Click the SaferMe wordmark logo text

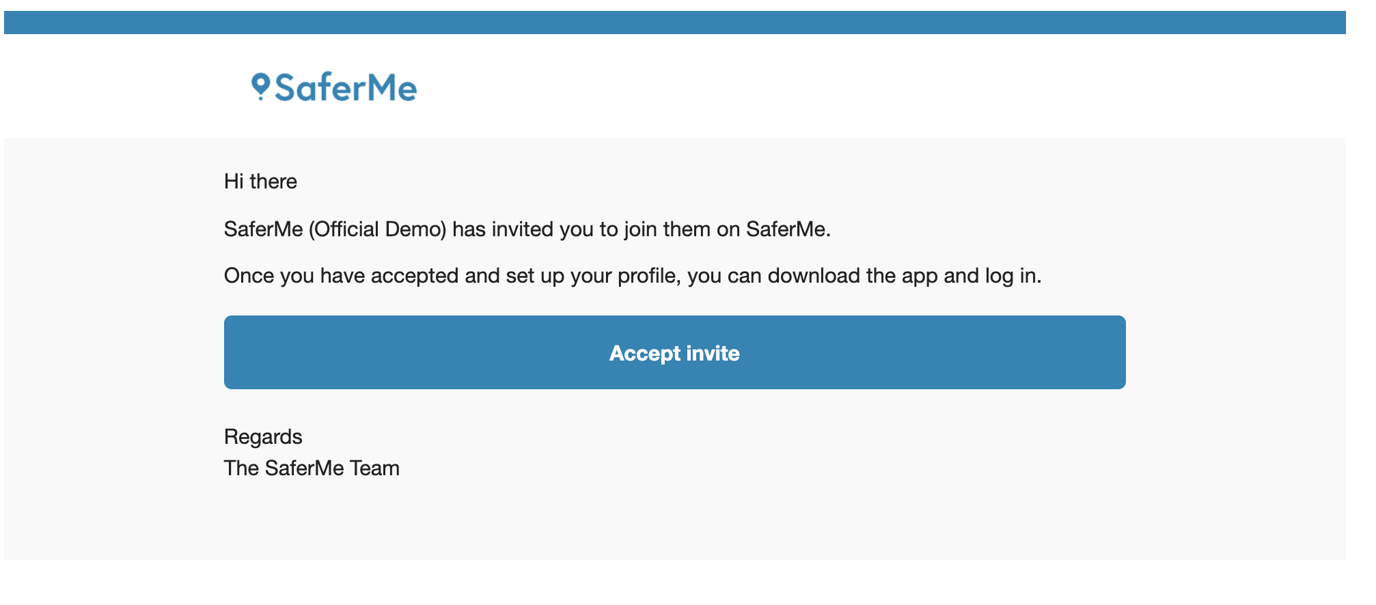click(x=346, y=88)
